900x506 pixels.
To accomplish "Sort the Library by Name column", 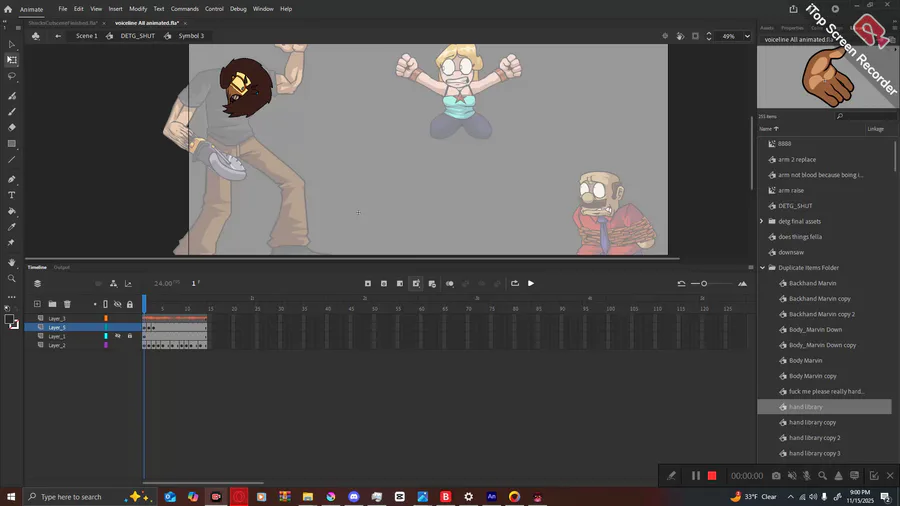I will click(x=769, y=129).
